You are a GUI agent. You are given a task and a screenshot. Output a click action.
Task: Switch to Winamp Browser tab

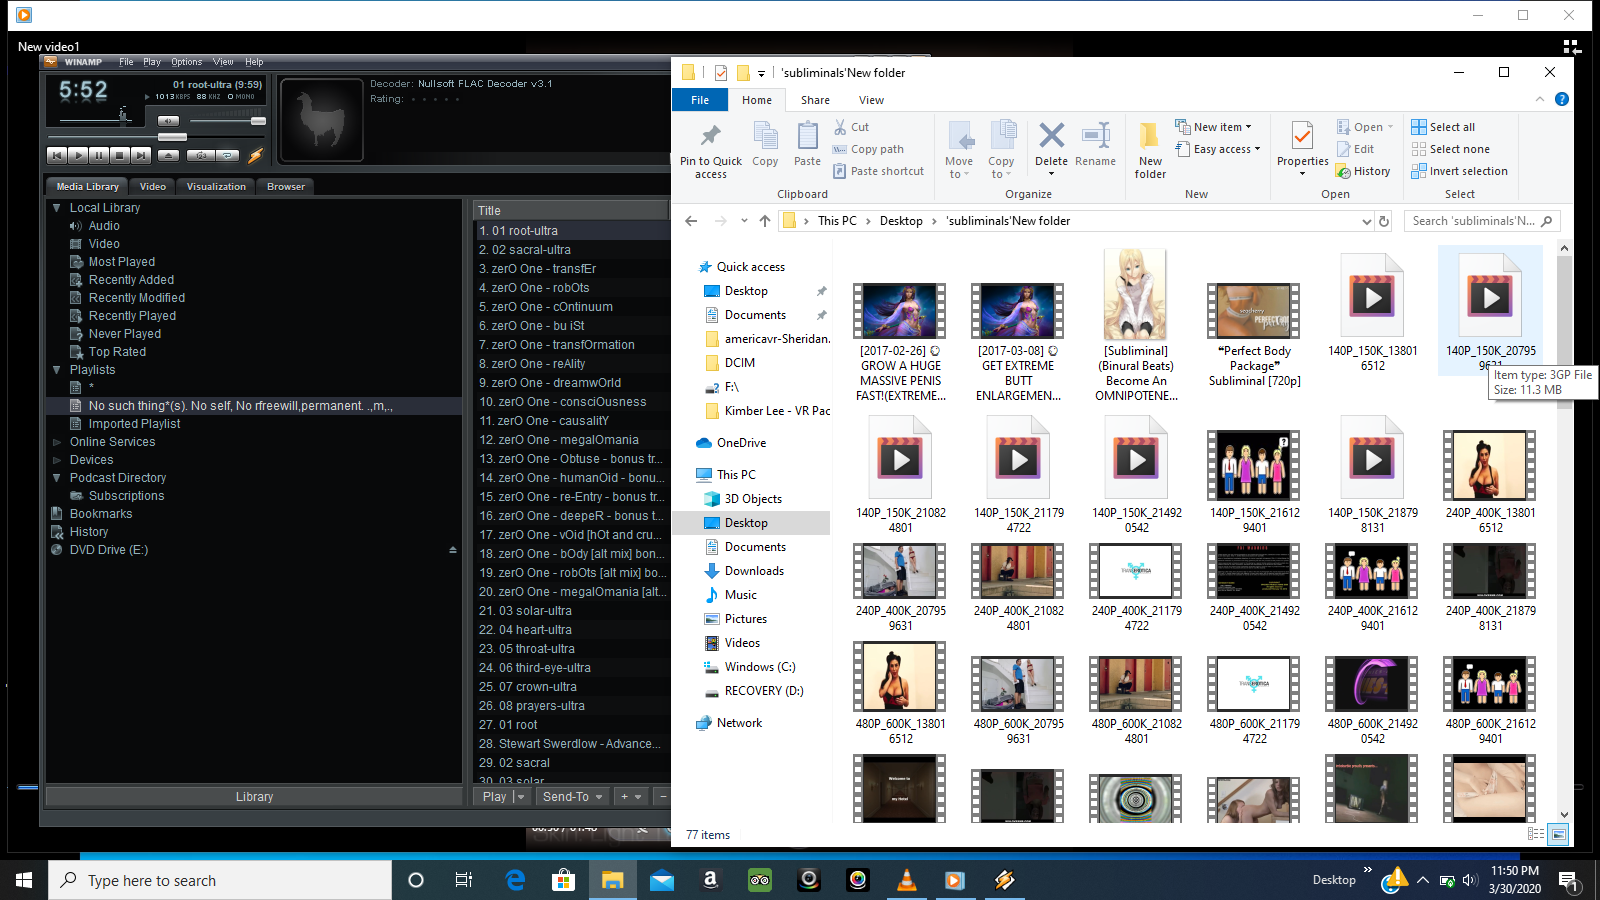[x=286, y=186]
